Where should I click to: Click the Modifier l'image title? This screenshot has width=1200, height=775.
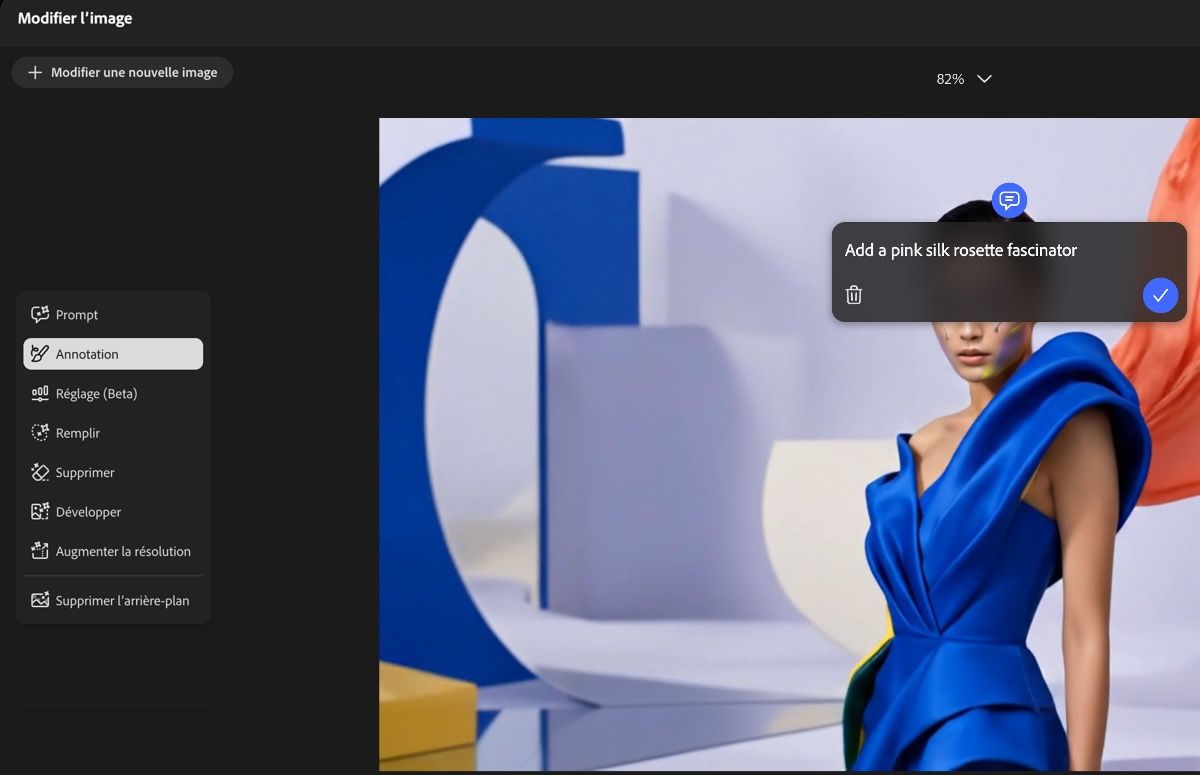pos(75,18)
